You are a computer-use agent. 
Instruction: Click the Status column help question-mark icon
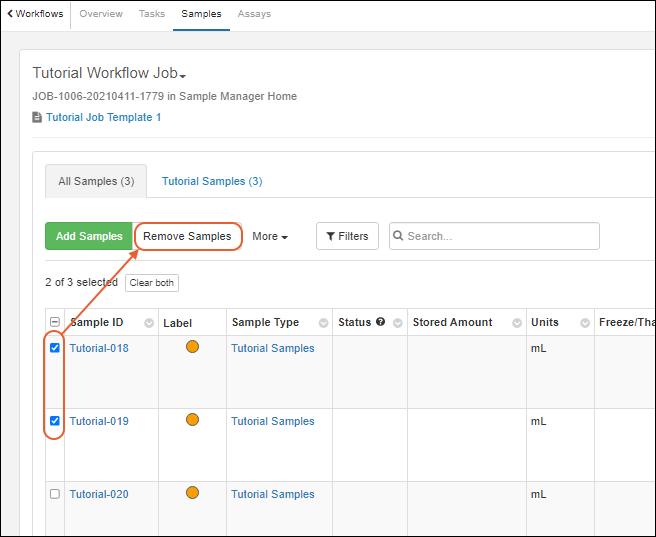pyautogui.click(x=381, y=323)
